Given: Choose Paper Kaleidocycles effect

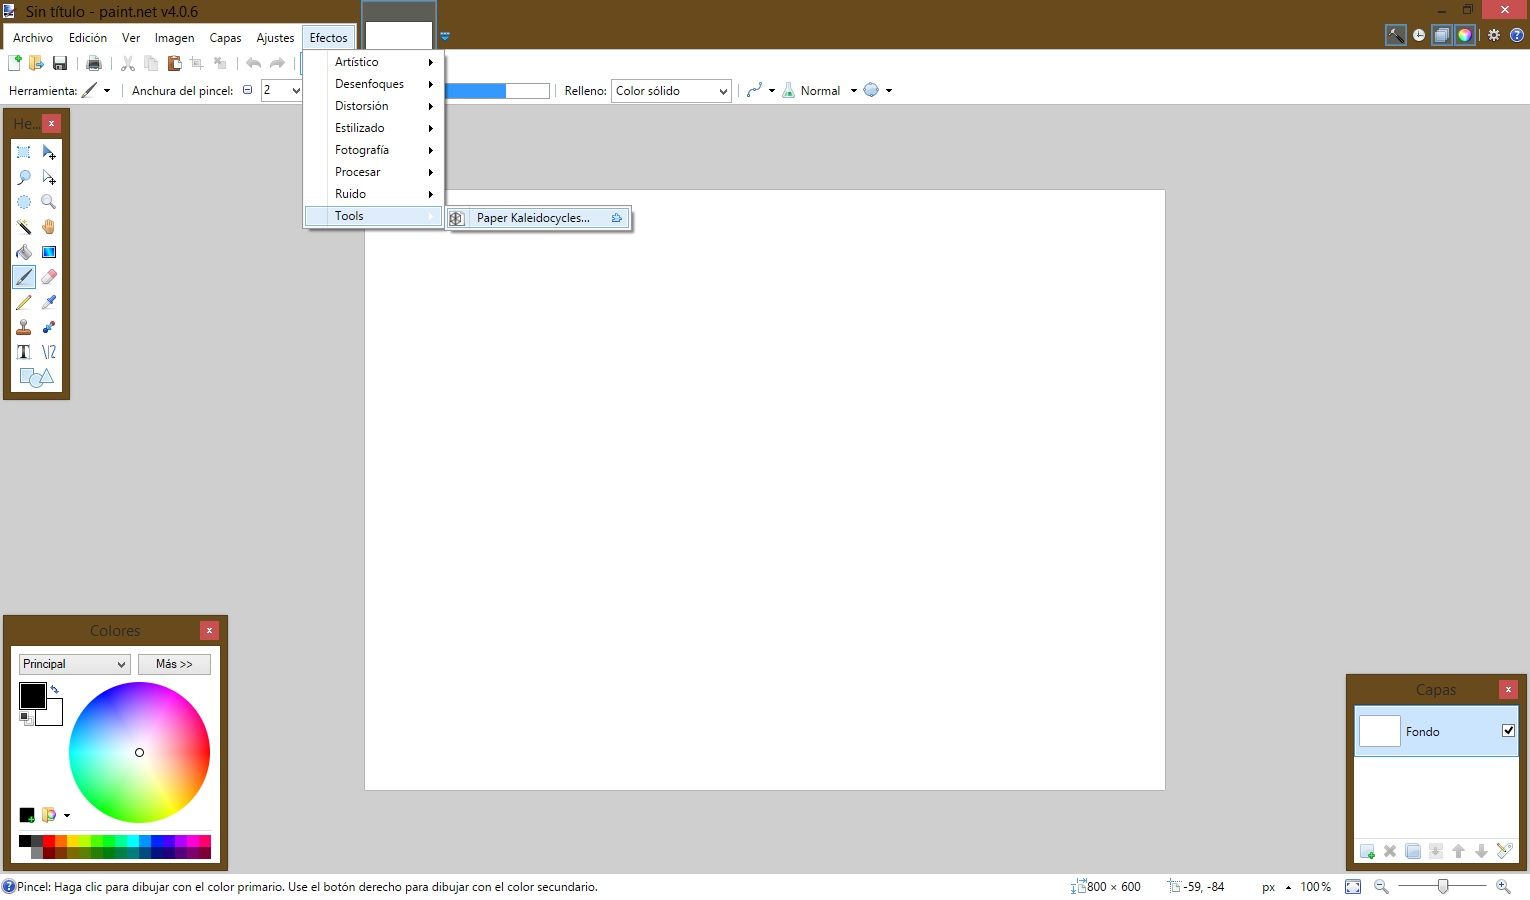Looking at the screenshot, I should [538, 218].
